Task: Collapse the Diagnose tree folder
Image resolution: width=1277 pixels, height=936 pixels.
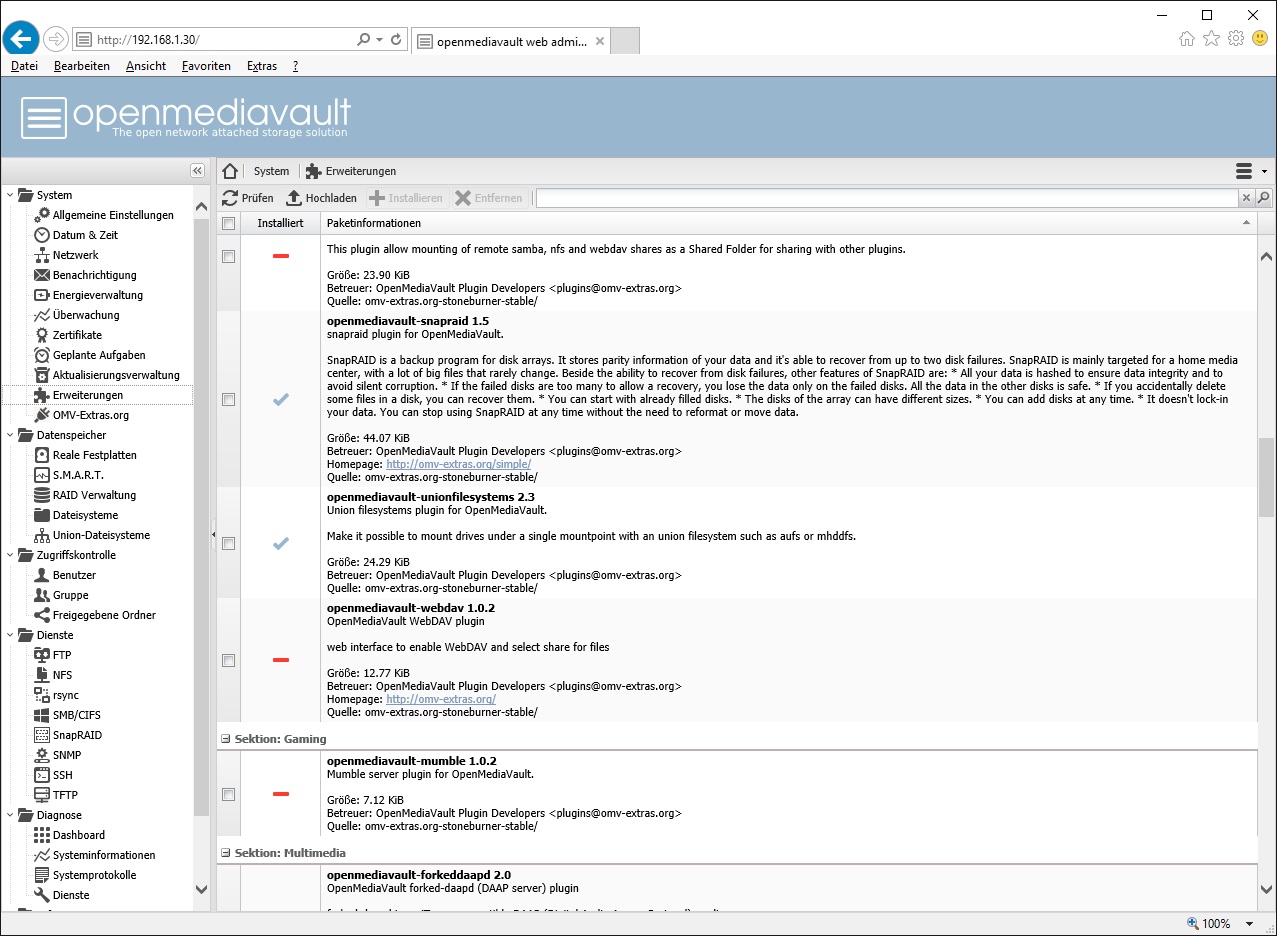Action: click(10, 815)
